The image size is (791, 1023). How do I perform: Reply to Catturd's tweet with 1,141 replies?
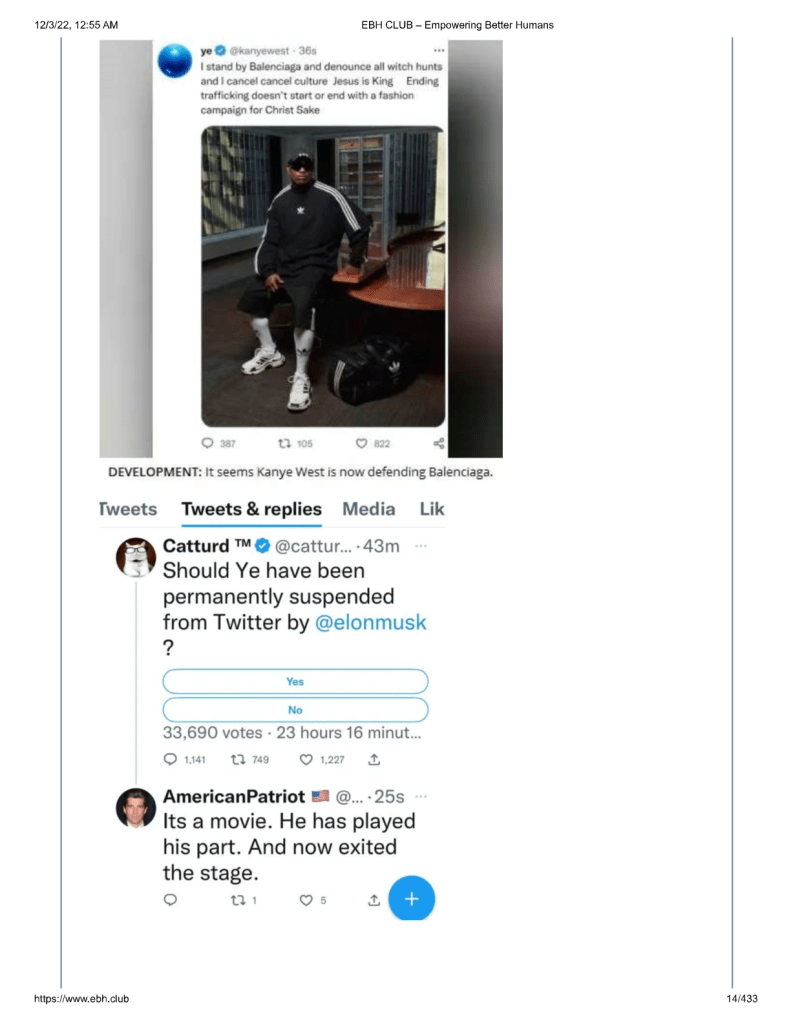click(169, 759)
